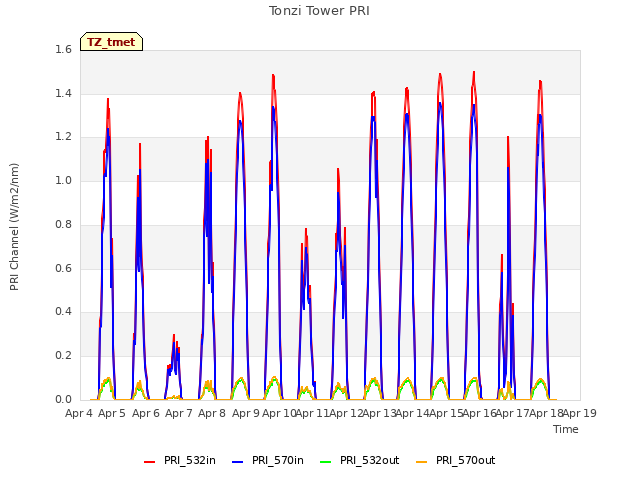Click the 1.2 y-axis tick label
The image size is (640, 480).
pos(63,137)
